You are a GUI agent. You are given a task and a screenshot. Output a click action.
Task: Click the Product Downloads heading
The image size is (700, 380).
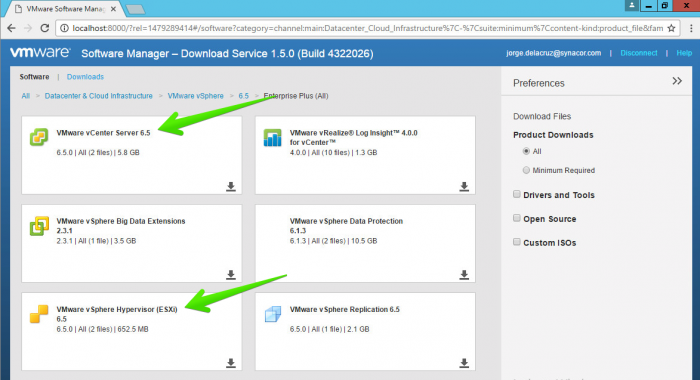pos(553,135)
